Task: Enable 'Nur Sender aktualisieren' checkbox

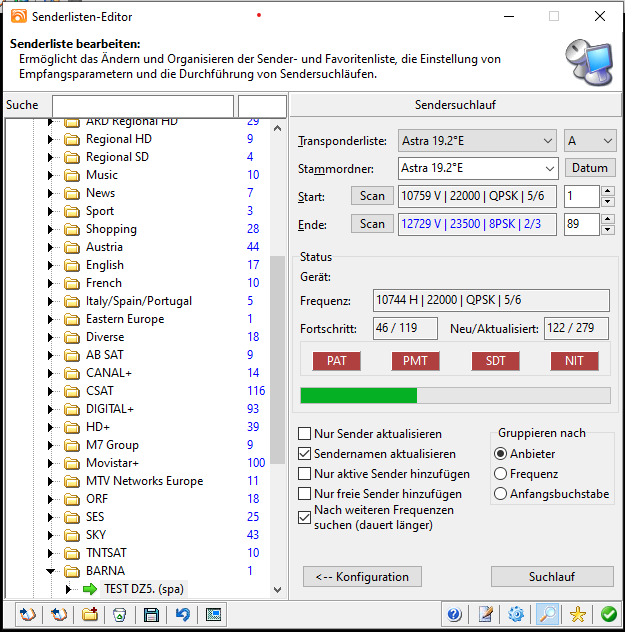Action: [x=305, y=434]
